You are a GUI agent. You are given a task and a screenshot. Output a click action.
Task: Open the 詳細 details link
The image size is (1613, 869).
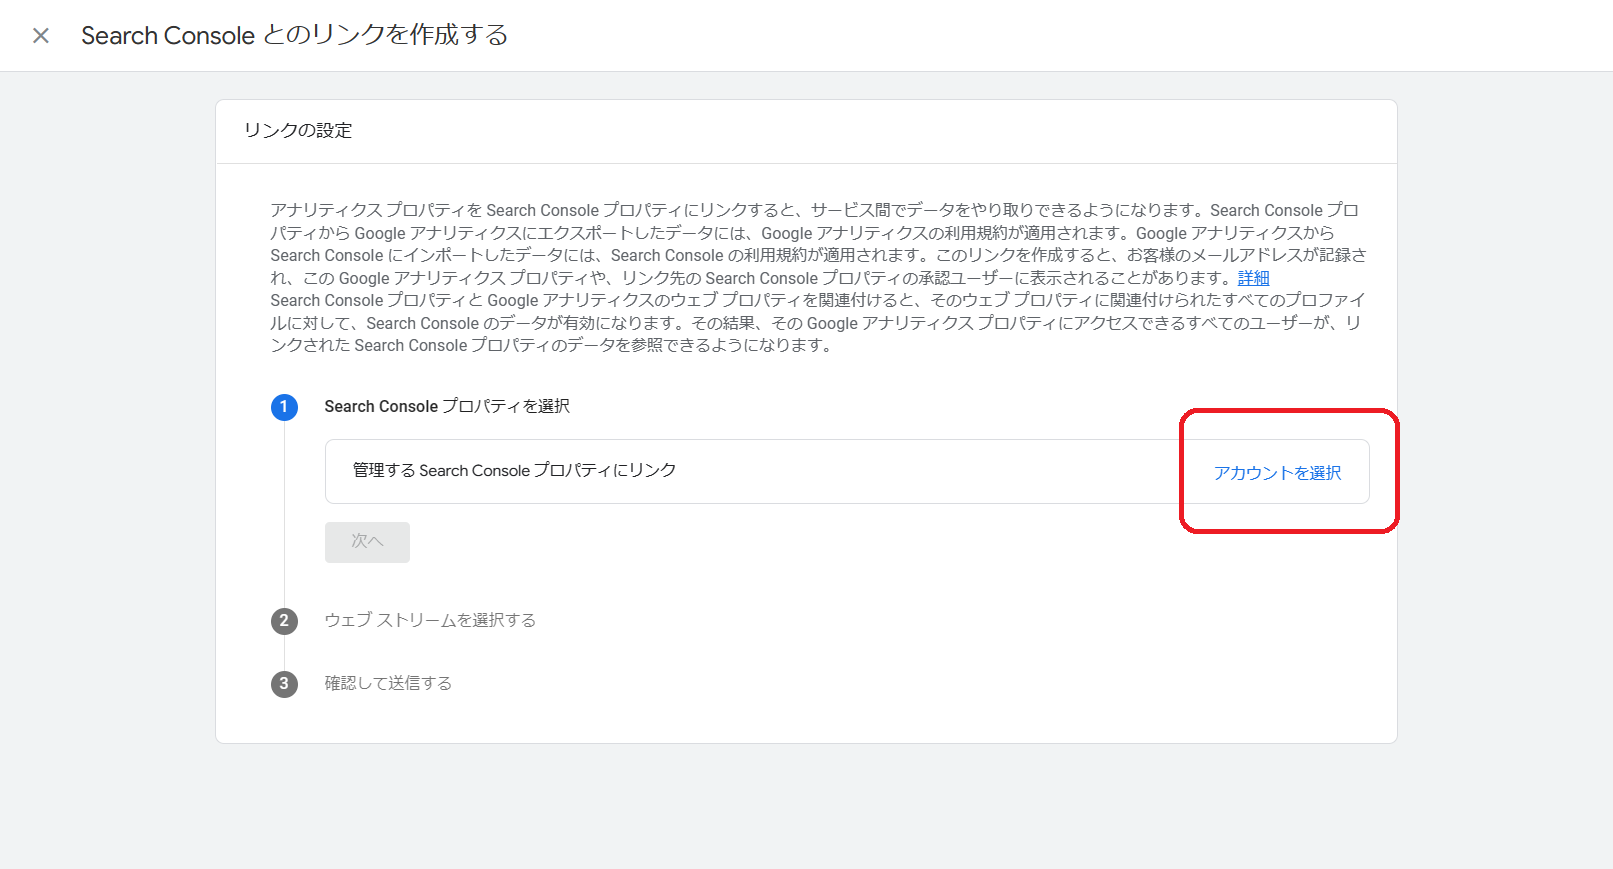pyautogui.click(x=1253, y=278)
